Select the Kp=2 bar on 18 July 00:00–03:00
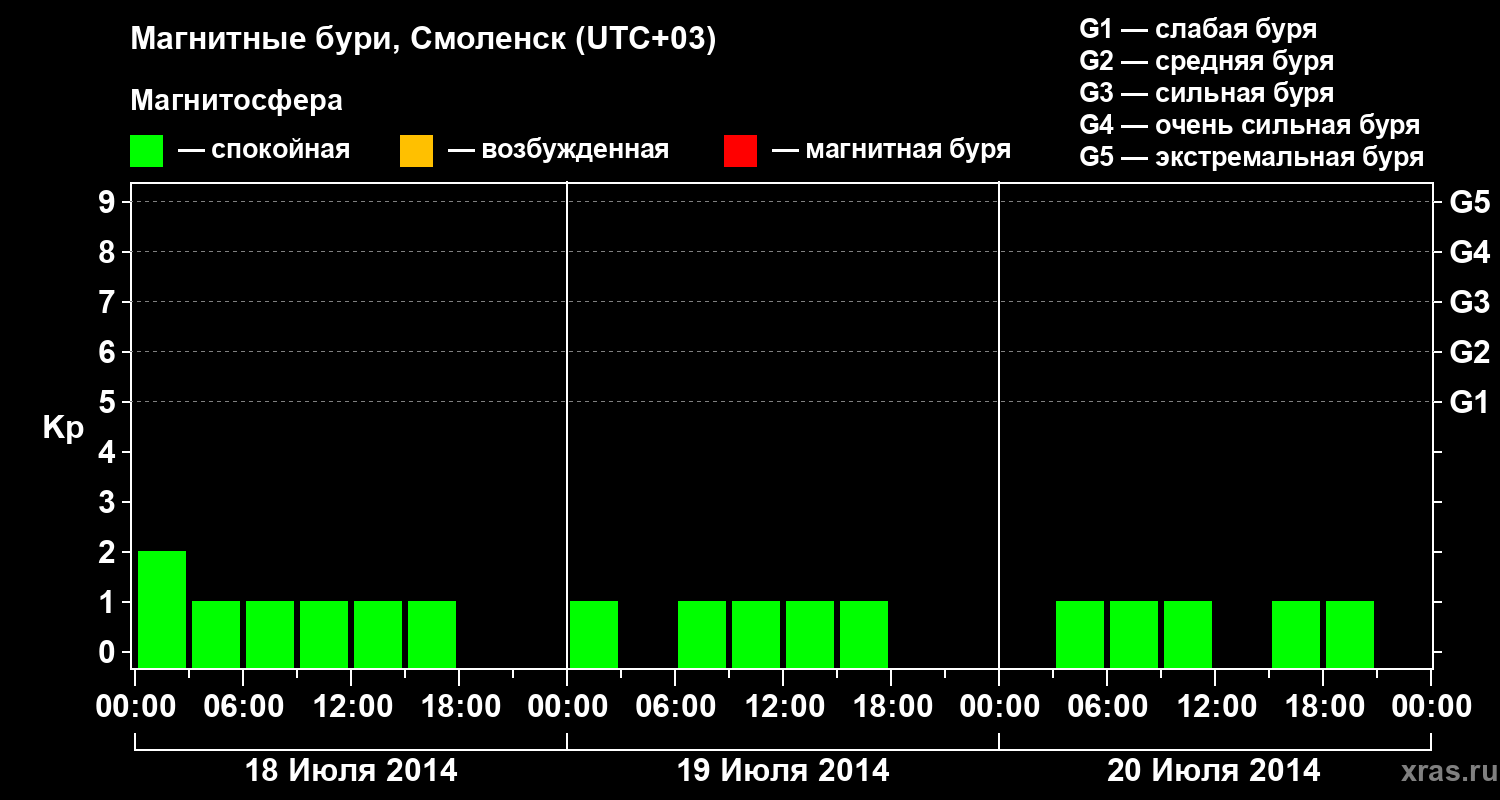This screenshot has height=800, width=1500. [162, 609]
